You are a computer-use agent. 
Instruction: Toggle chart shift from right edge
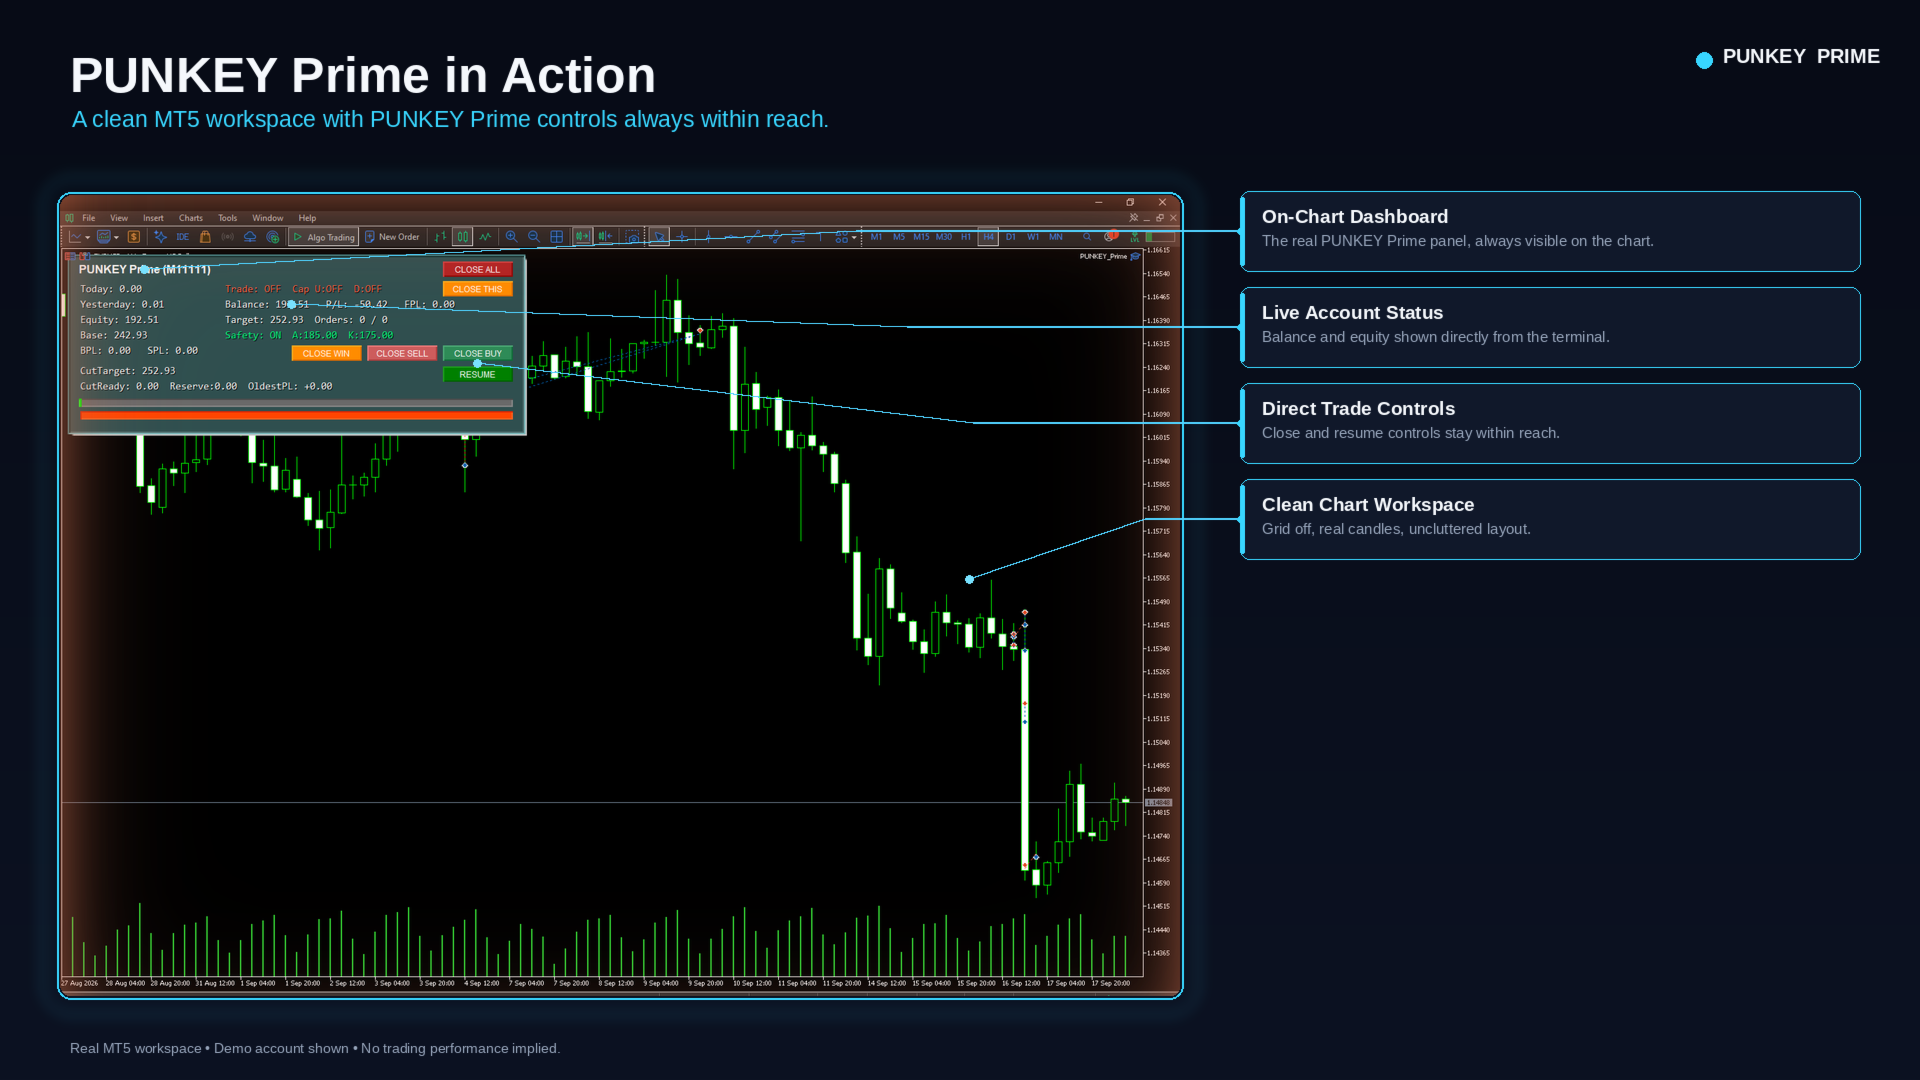(x=605, y=237)
